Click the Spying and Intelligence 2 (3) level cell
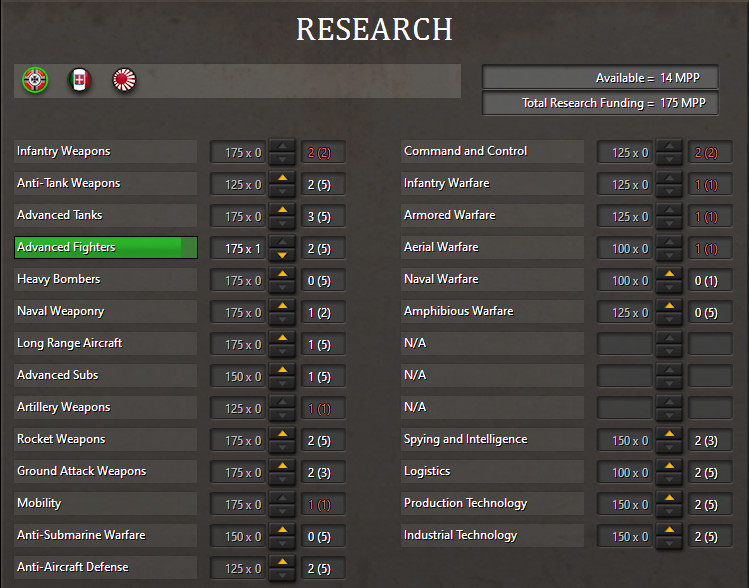 pyautogui.click(x=710, y=440)
